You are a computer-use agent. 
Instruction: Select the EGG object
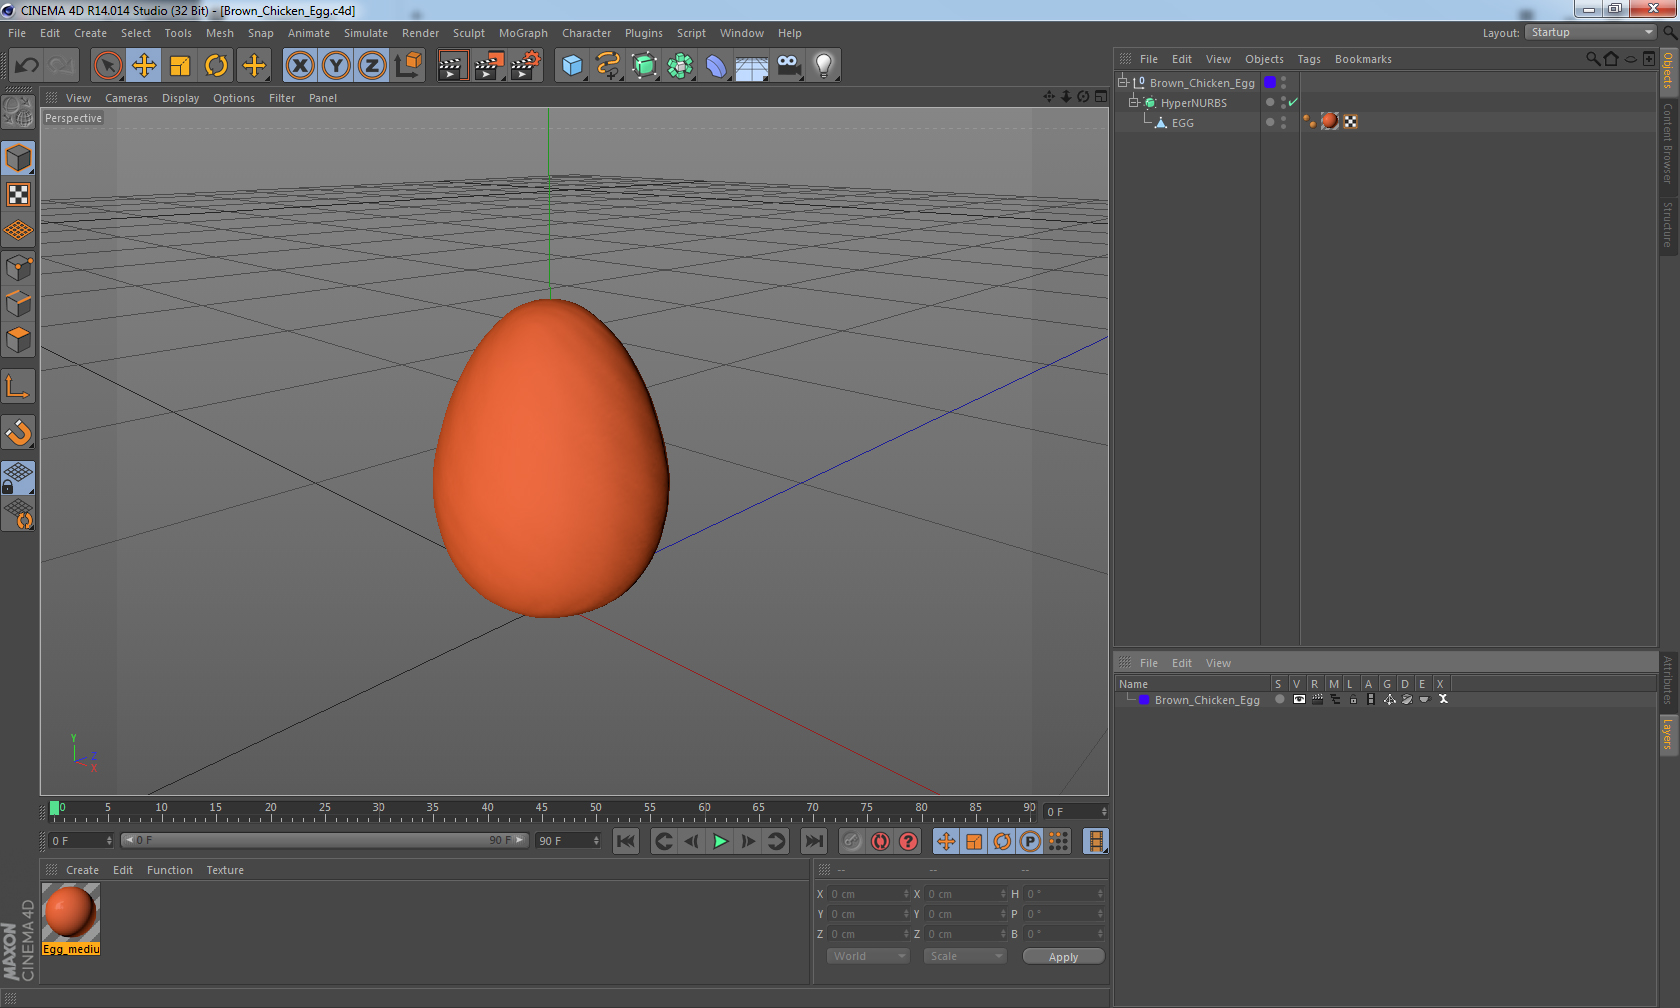[x=1183, y=123]
